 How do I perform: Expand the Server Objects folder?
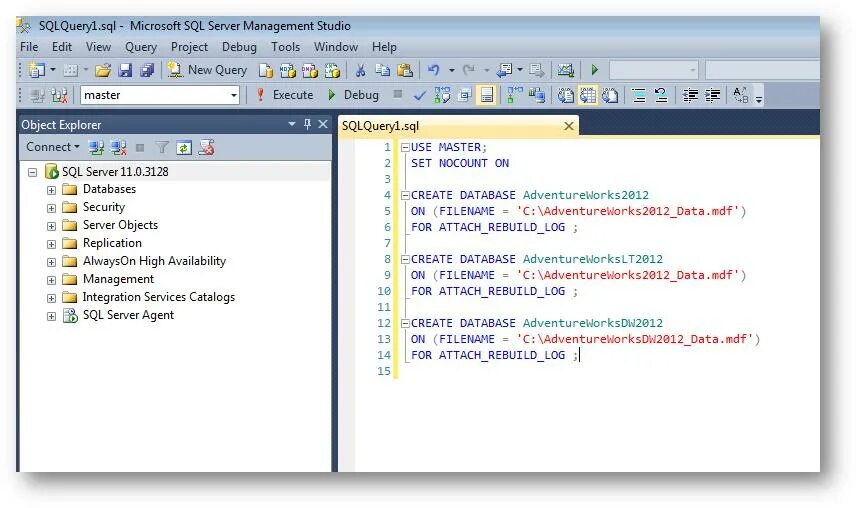point(51,226)
